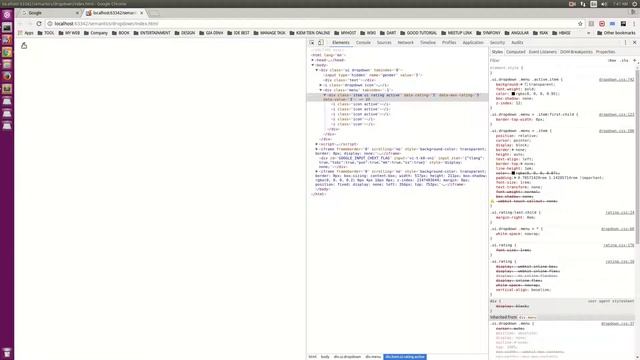The image size is (640, 360).
Task: Select div.ui.dropdown in the DOM breadcrumb
Action: coord(347,357)
